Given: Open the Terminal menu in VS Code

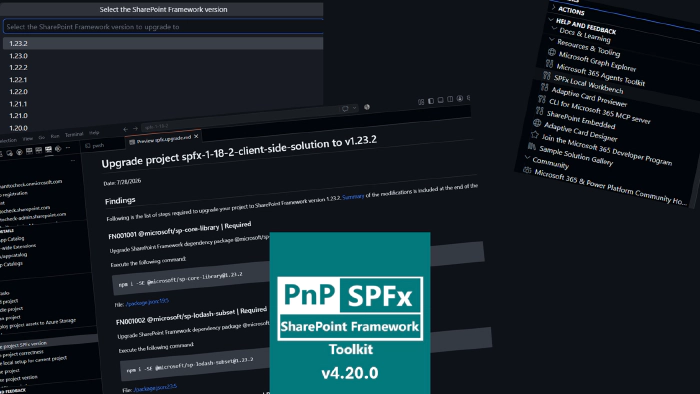Looking at the screenshot, I should click(x=74, y=134).
